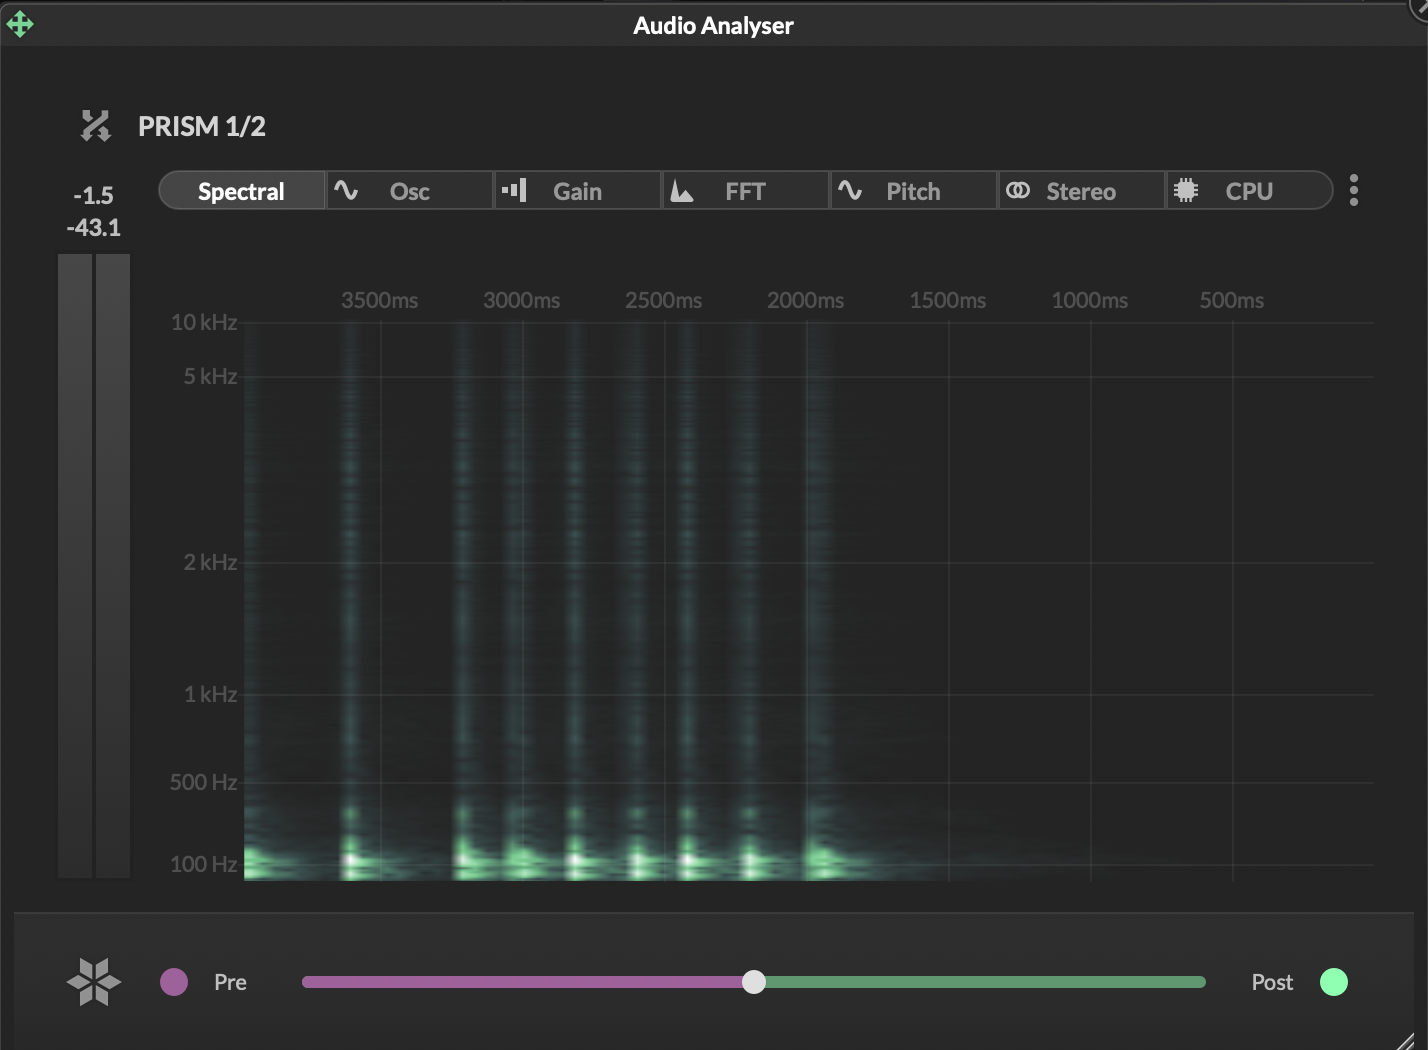The height and width of the screenshot is (1050, 1428).
Task: Click the CPU chip icon
Action: click(x=1186, y=190)
